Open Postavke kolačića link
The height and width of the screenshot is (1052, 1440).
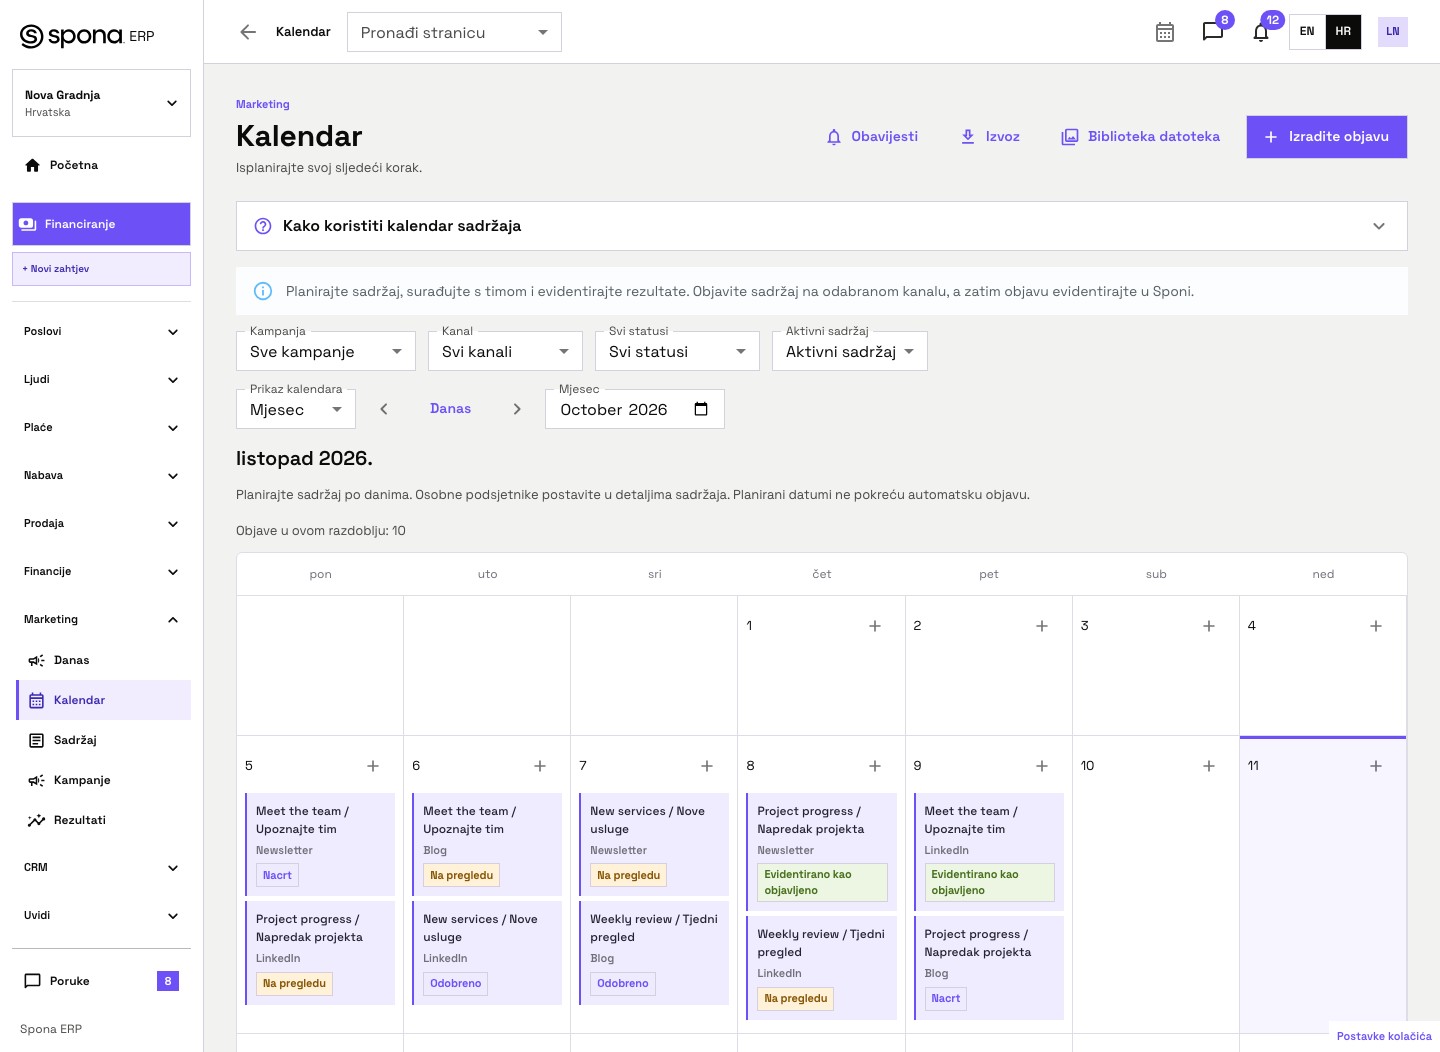click(x=1384, y=1036)
